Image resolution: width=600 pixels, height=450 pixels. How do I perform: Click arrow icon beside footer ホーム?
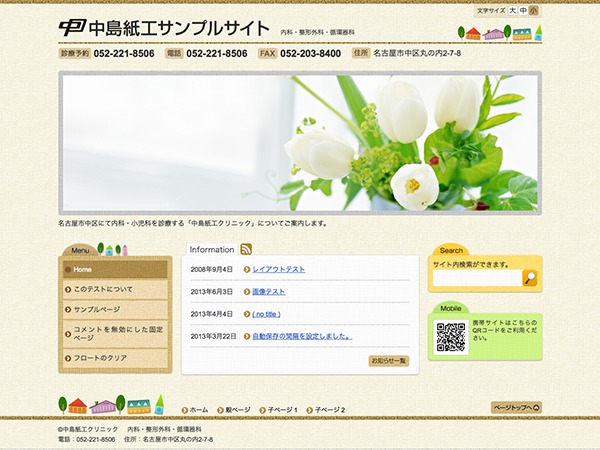(x=185, y=410)
